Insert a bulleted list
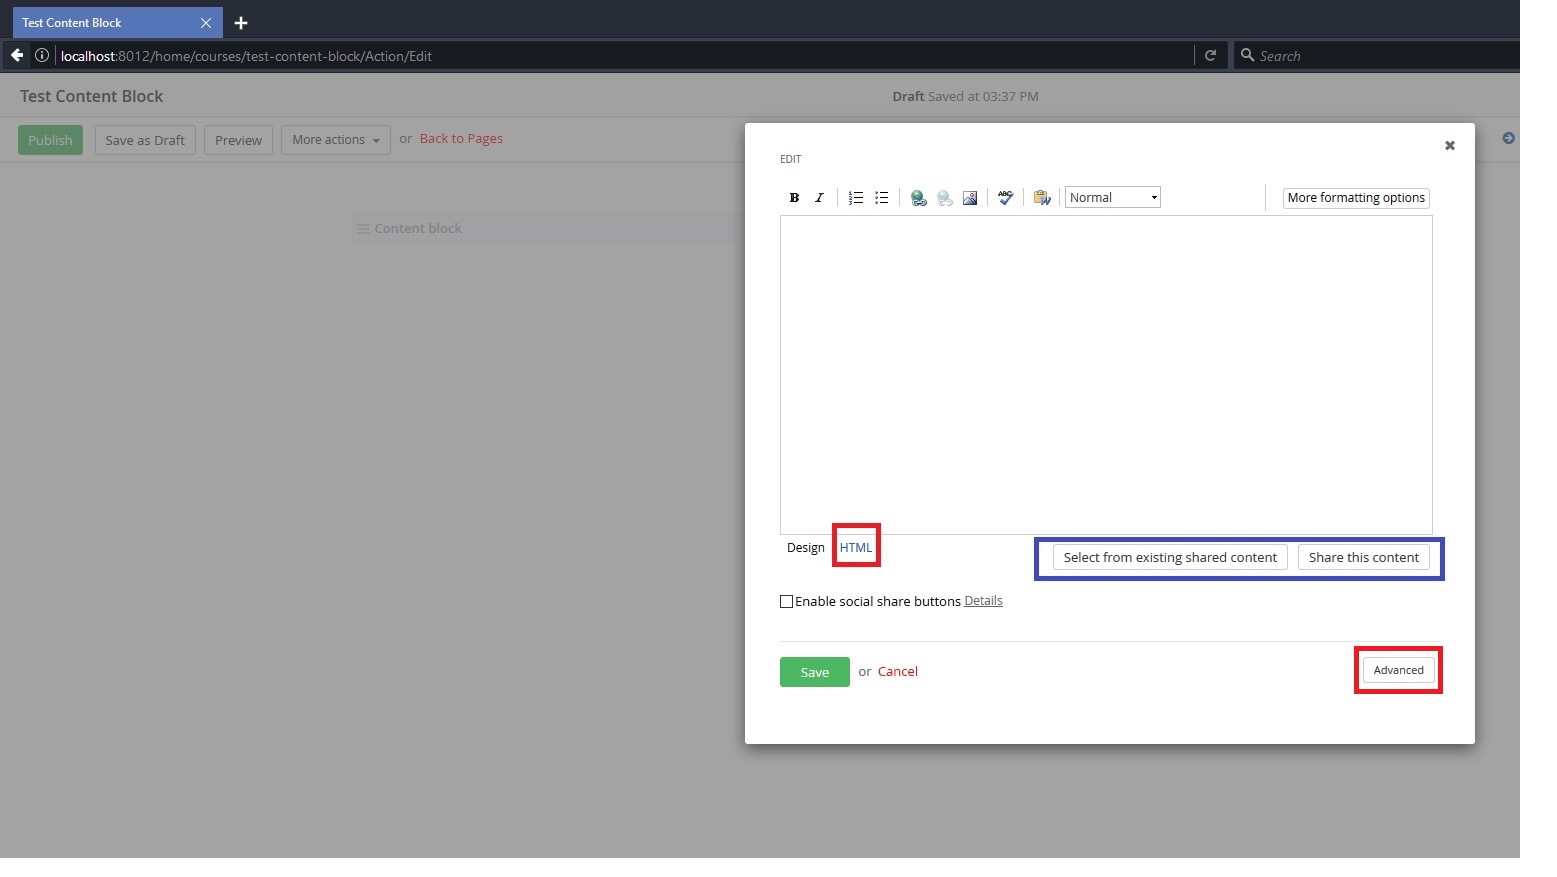1557x877 pixels. coord(881,198)
